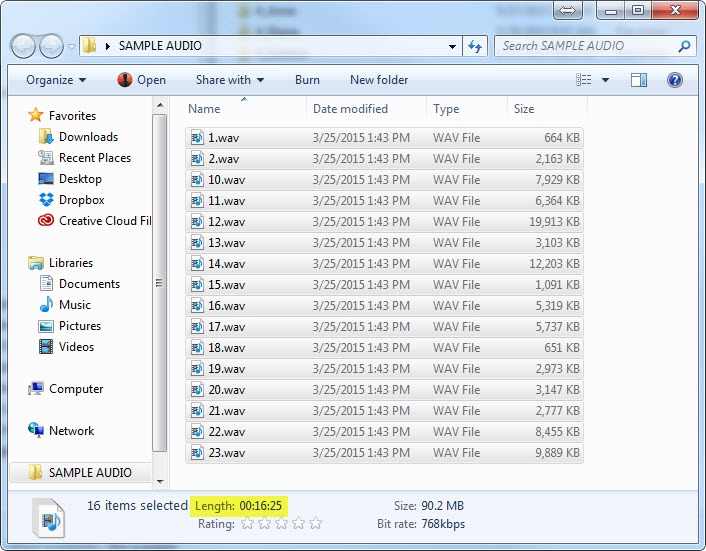The height and width of the screenshot is (551, 706).
Task: Set rating using the fifth star
Action: [x=316, y=523]
